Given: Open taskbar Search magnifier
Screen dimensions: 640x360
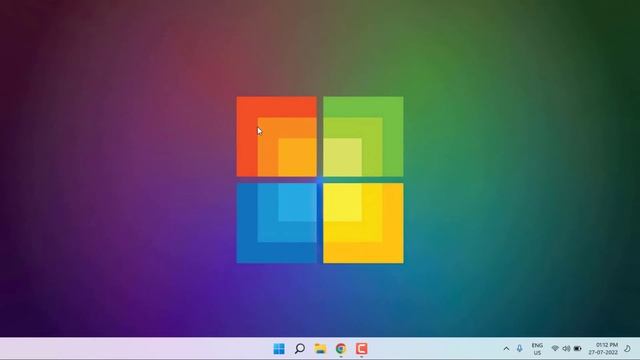Looking at the screenshot, I should [300, 349].
